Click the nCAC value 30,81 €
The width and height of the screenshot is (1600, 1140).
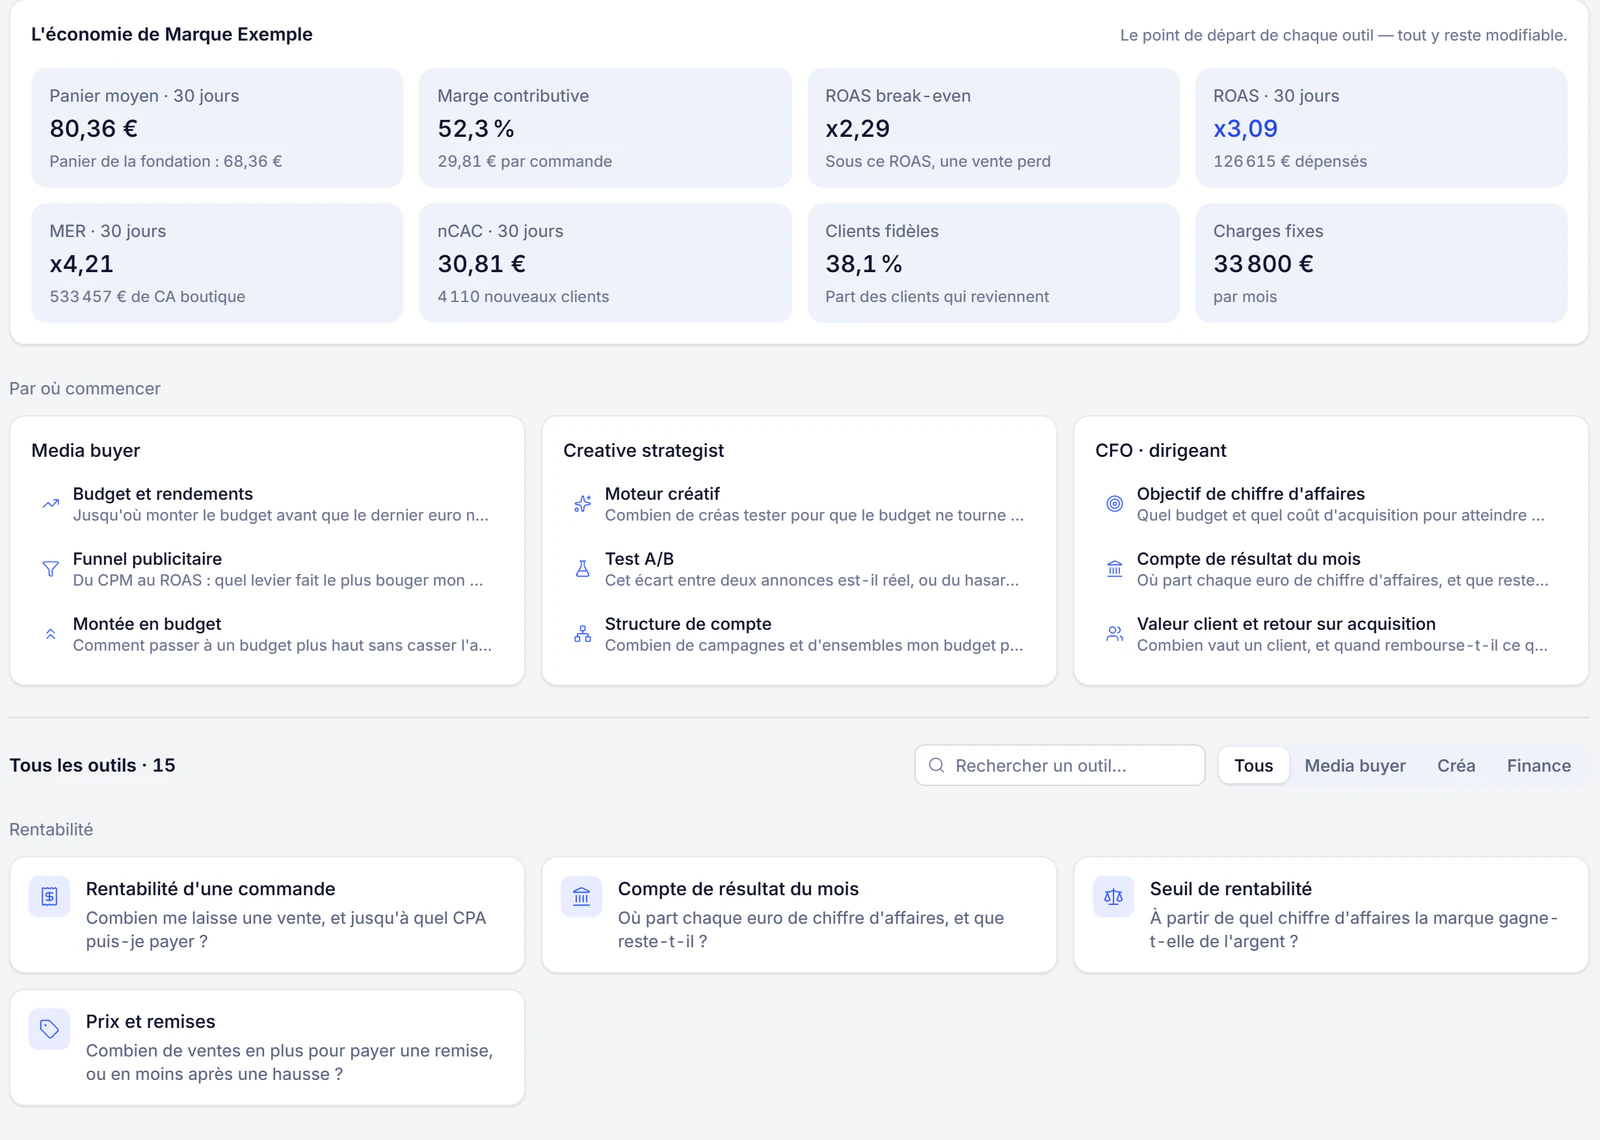(x=481, y=264)
